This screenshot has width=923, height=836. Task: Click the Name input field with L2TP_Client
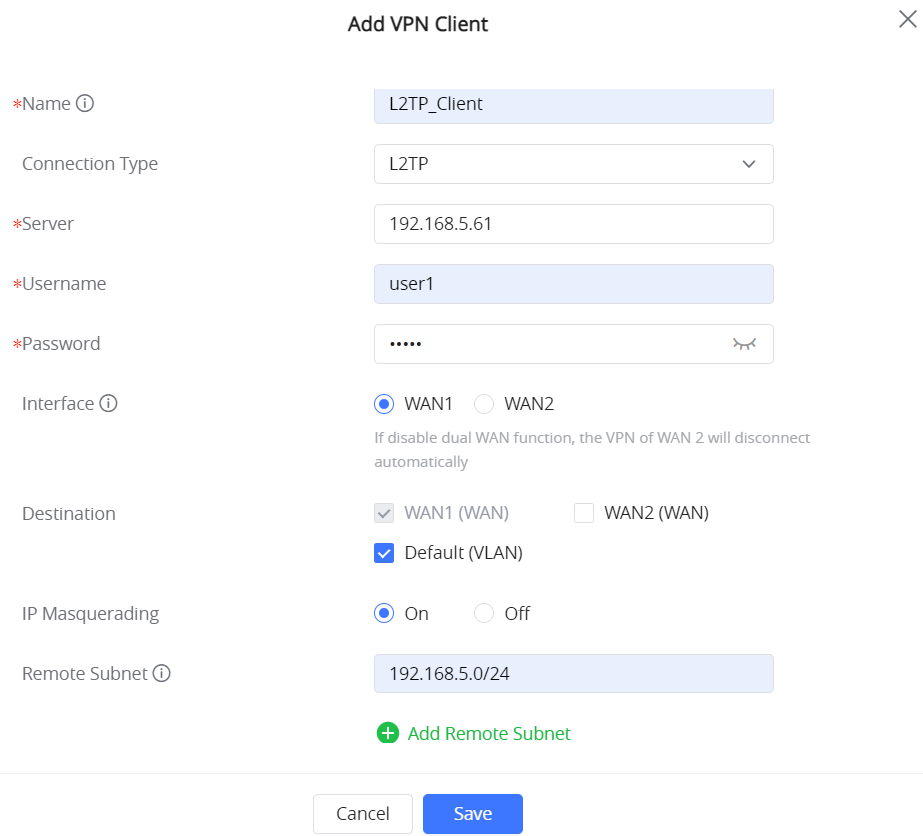tap(574, 106)
